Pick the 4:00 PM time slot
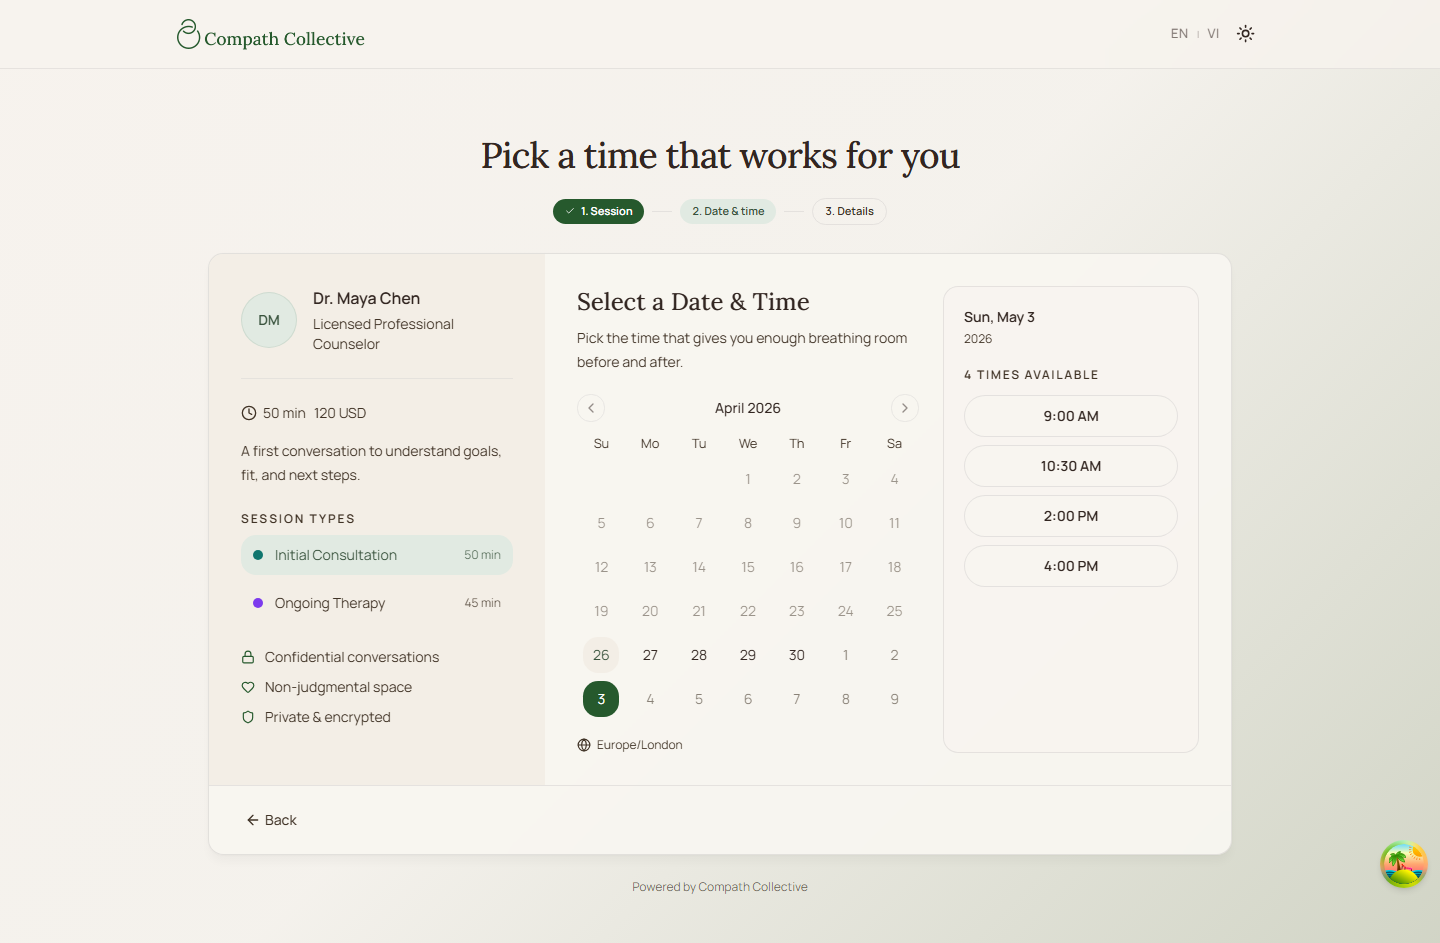Screen dimensions: 1440x943 (x=1071, y=566)
